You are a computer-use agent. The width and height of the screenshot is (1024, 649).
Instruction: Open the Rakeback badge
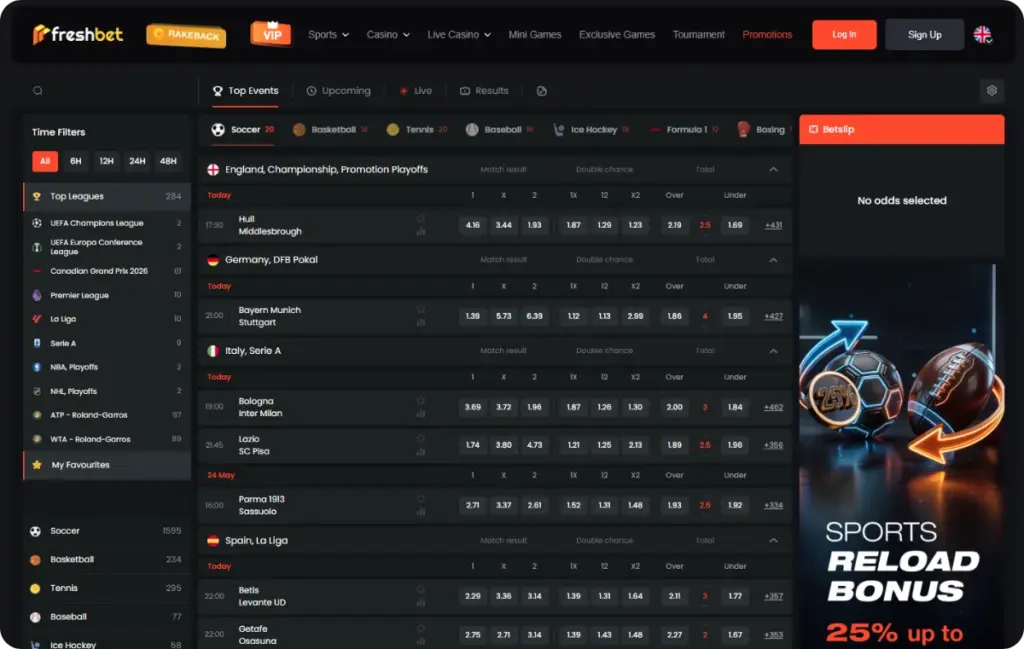coord(186,35)
